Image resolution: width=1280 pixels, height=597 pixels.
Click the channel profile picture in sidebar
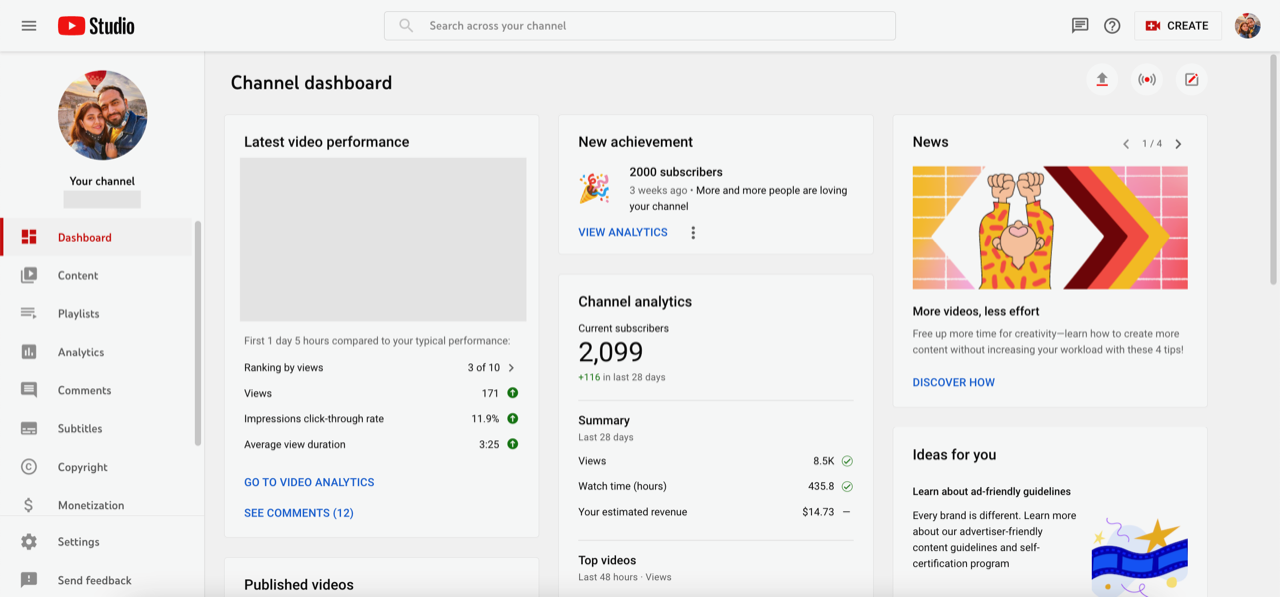pos(103,115)
